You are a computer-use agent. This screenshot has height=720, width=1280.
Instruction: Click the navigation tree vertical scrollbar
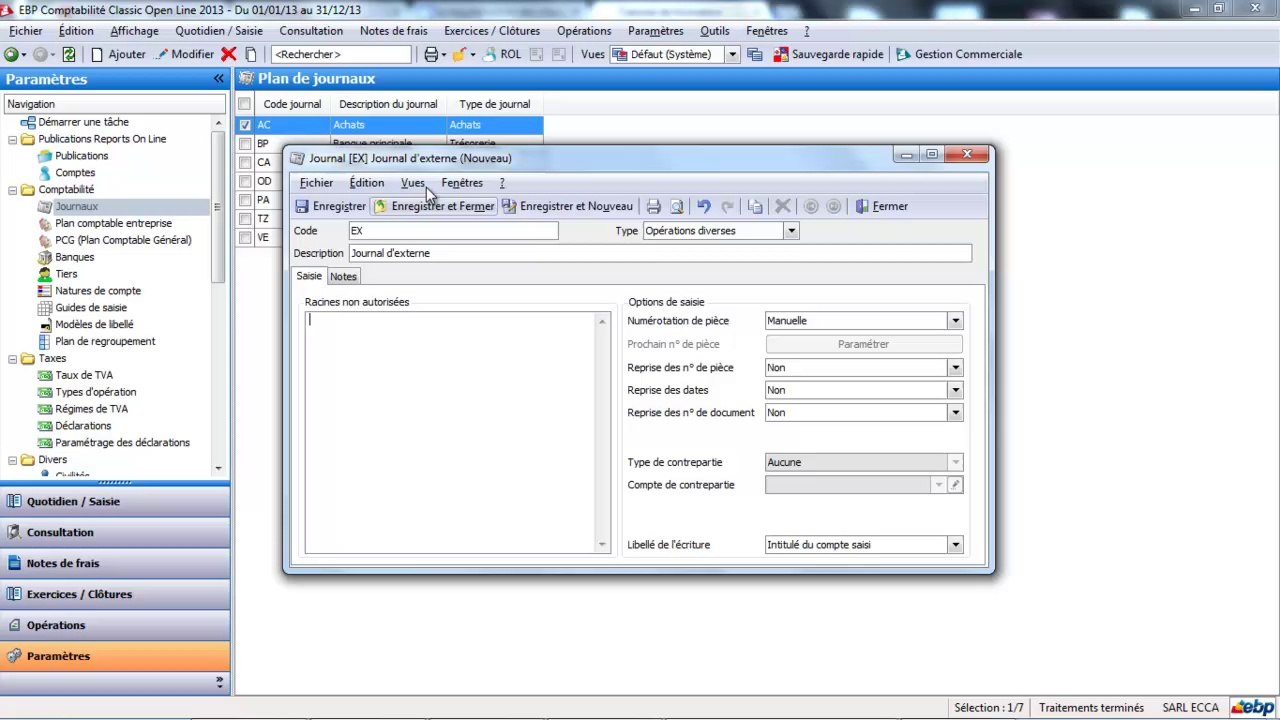coord(218,295)
